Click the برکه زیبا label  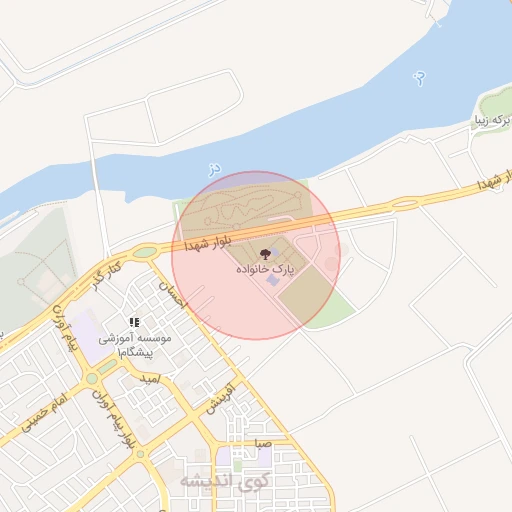[493, 120]
